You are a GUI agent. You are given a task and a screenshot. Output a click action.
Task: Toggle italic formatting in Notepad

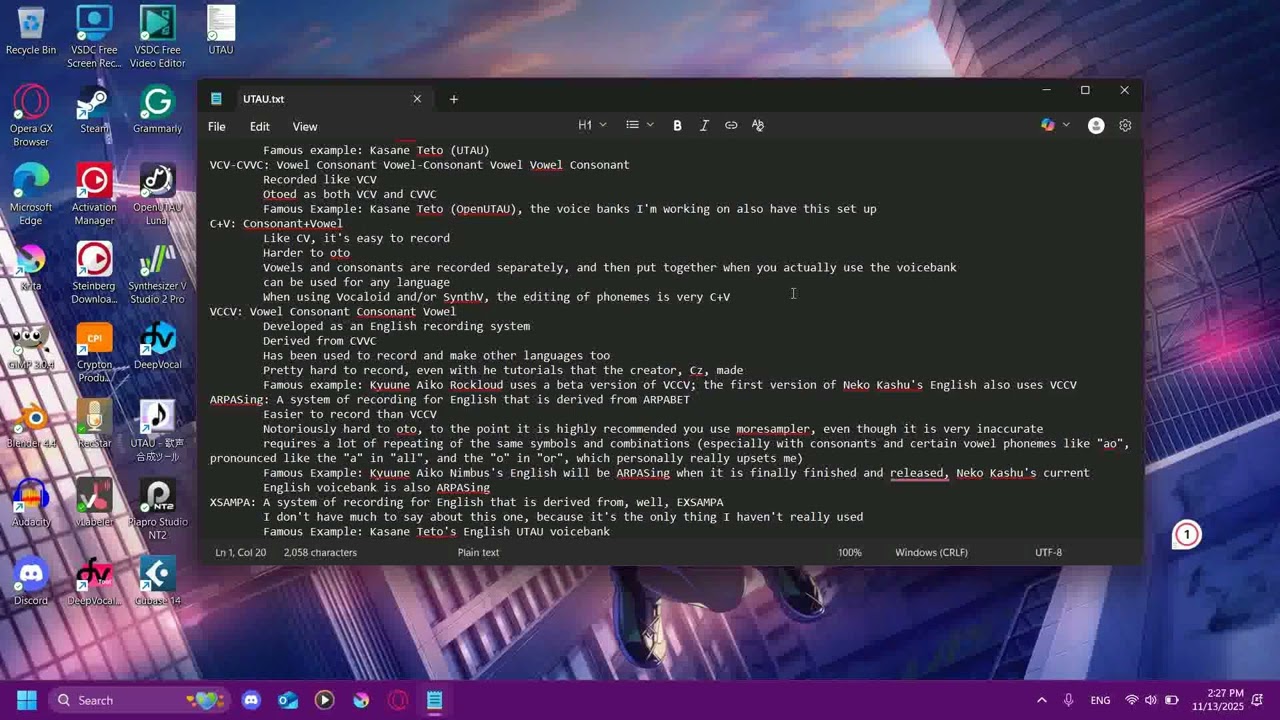(704, 125)
